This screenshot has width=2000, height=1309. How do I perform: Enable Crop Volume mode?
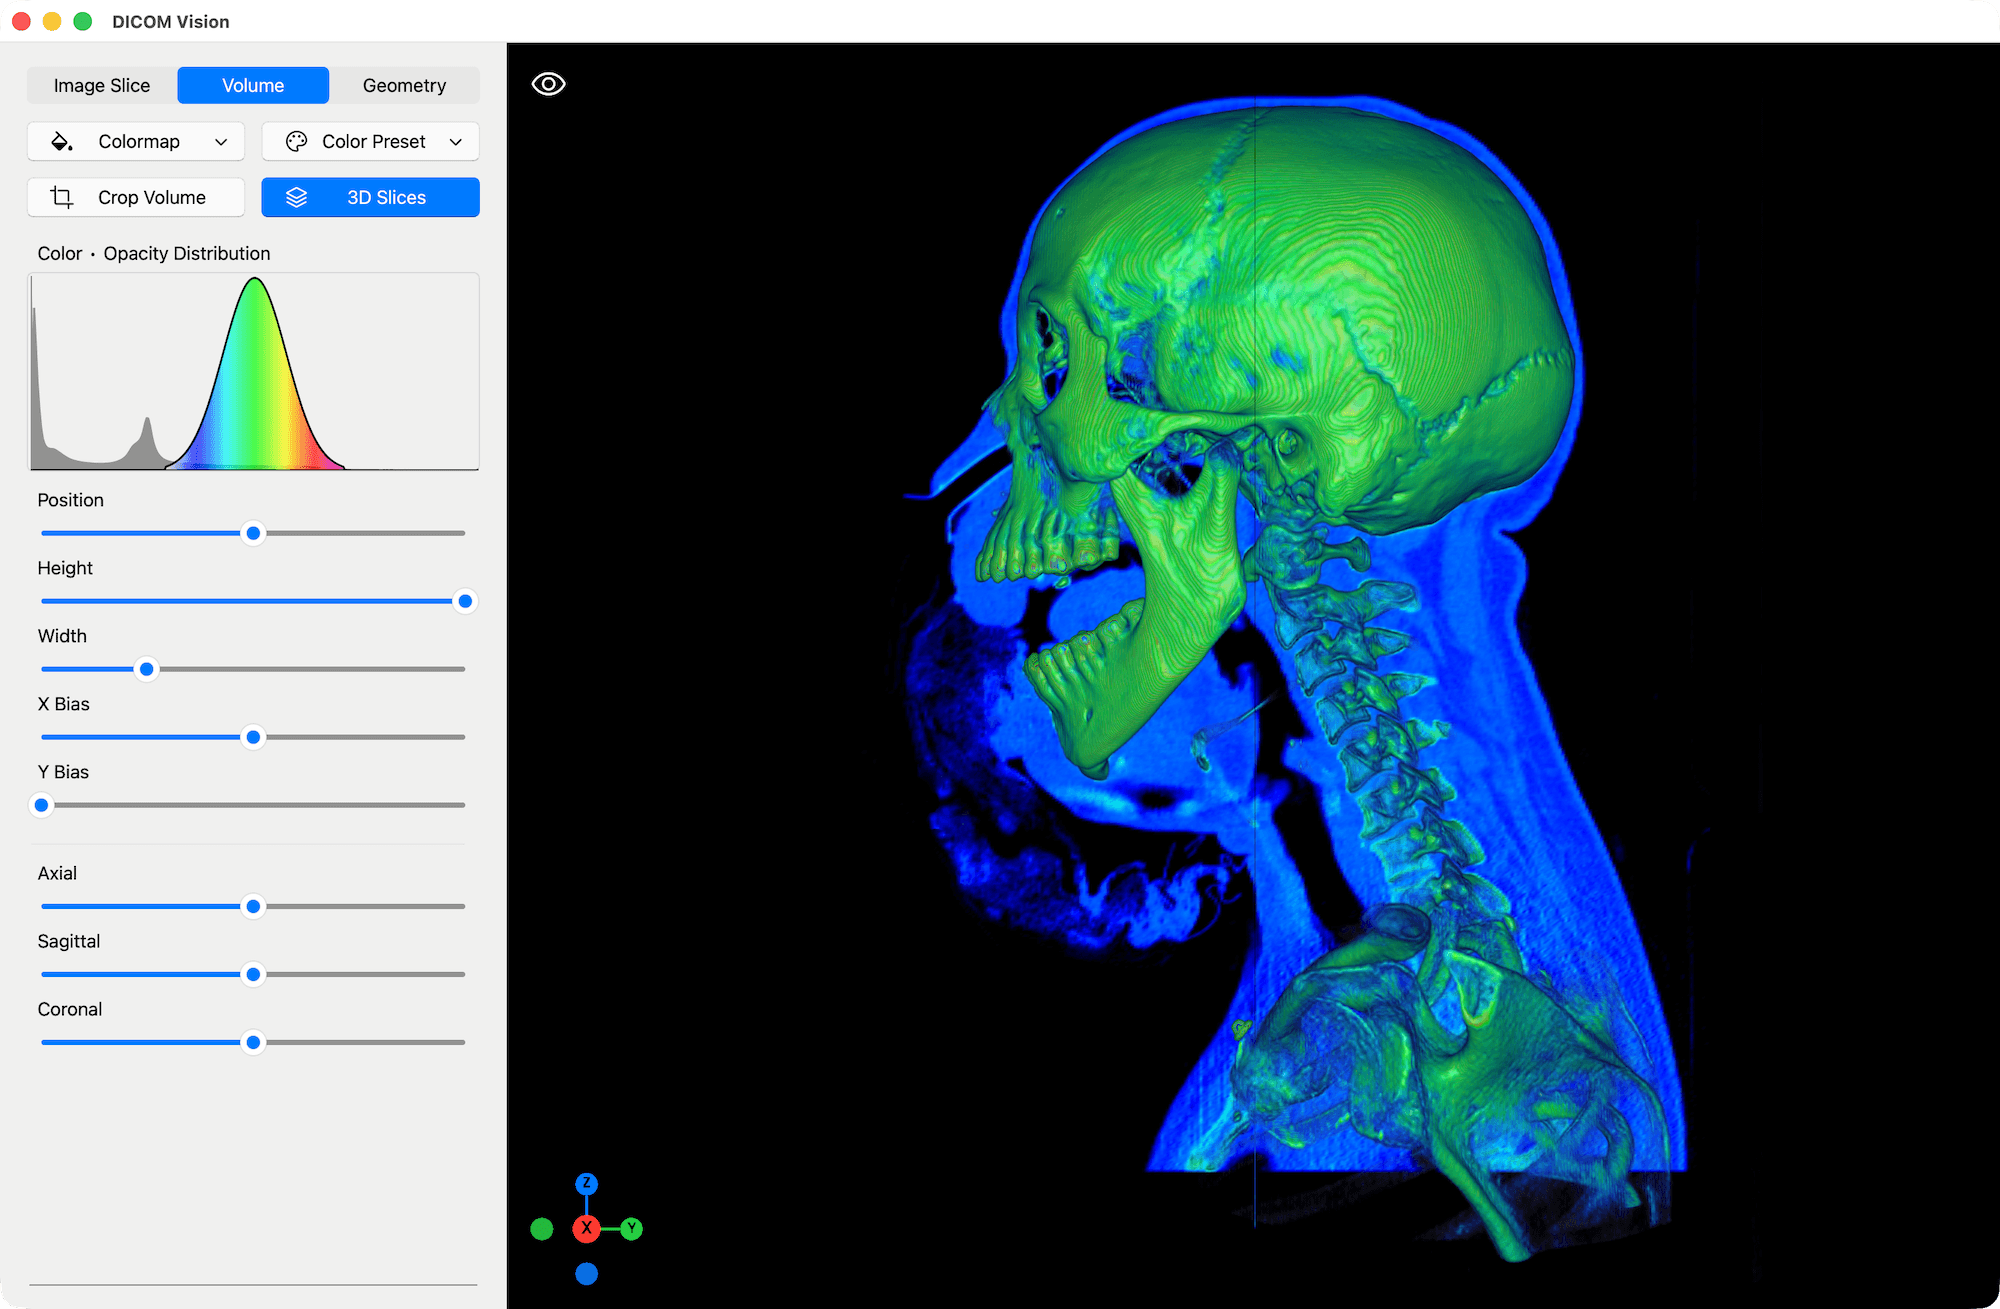135,197
